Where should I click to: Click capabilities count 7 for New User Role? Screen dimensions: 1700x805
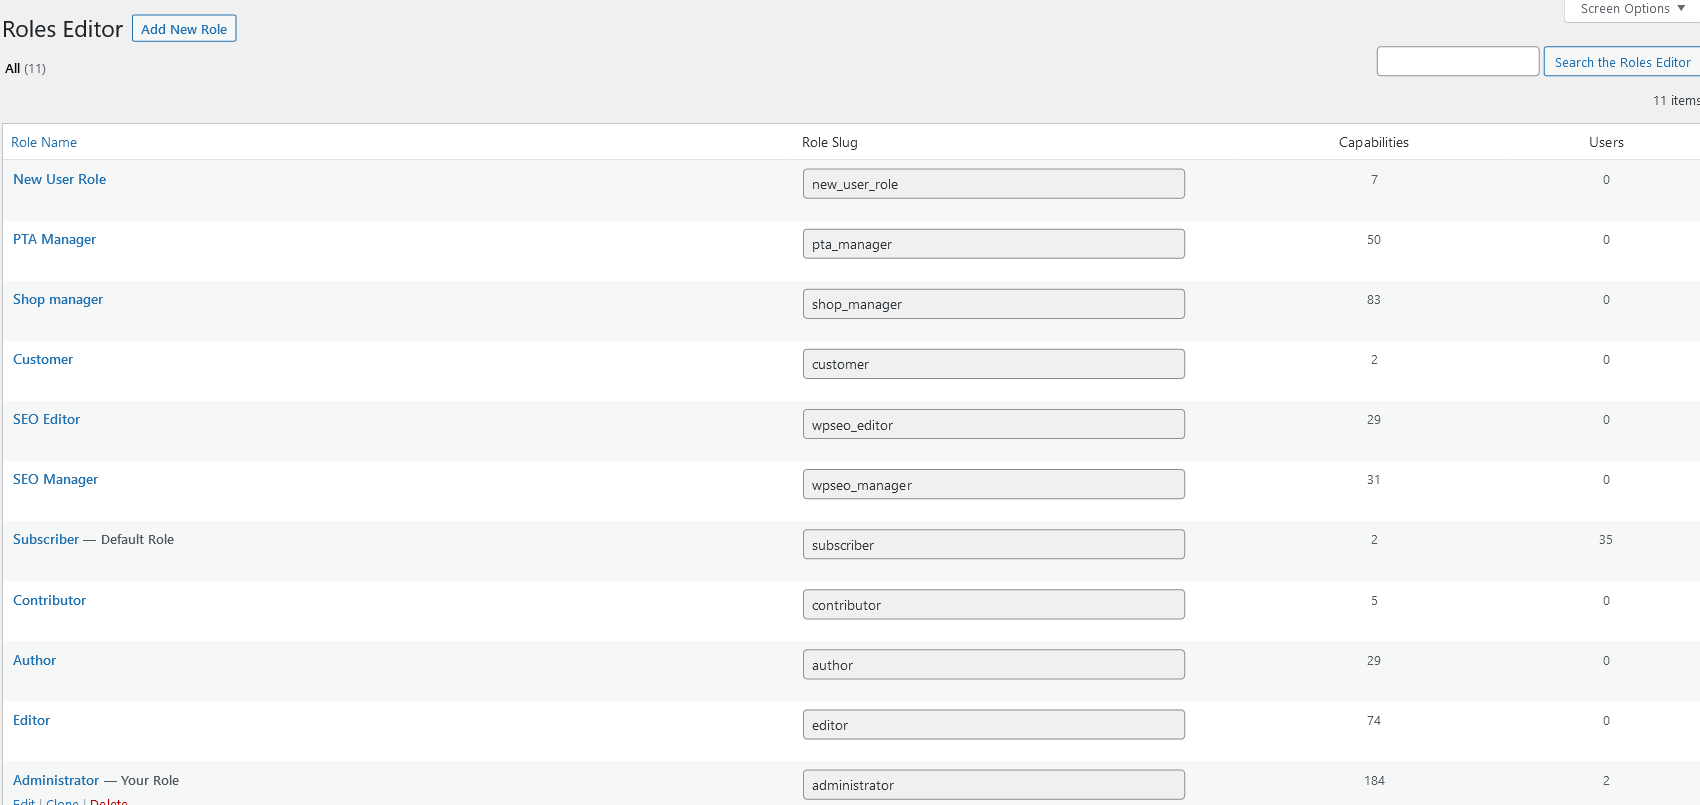click(1374, 179)
